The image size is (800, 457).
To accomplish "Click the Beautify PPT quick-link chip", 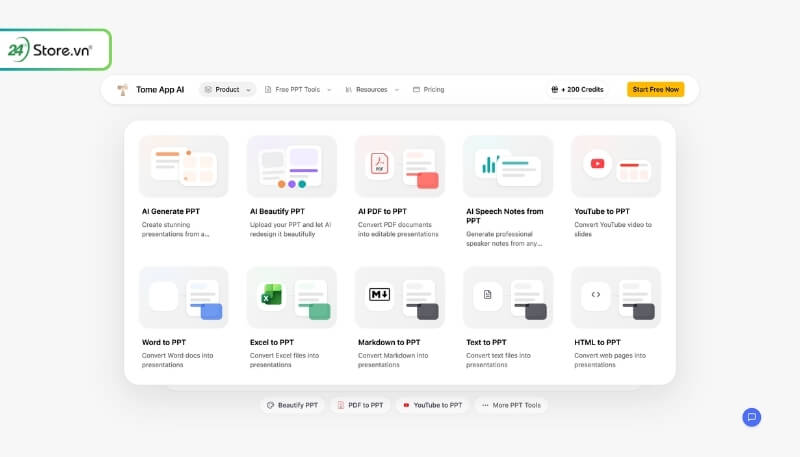I will (292, 405).
